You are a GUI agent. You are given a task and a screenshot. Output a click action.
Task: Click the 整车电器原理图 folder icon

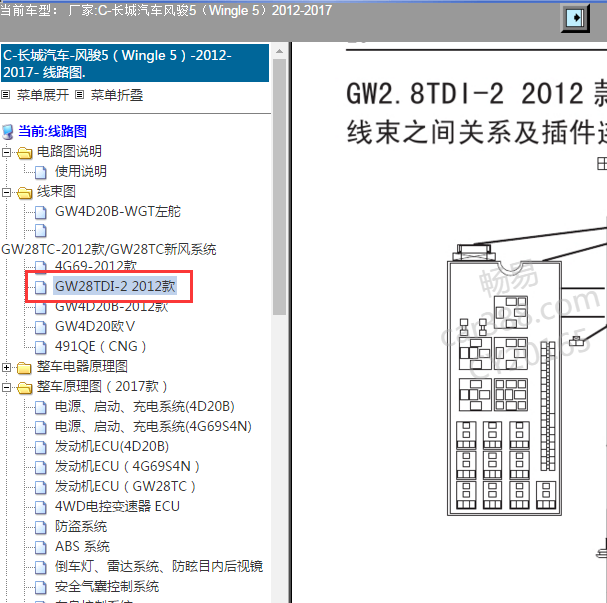coord(24,367)
